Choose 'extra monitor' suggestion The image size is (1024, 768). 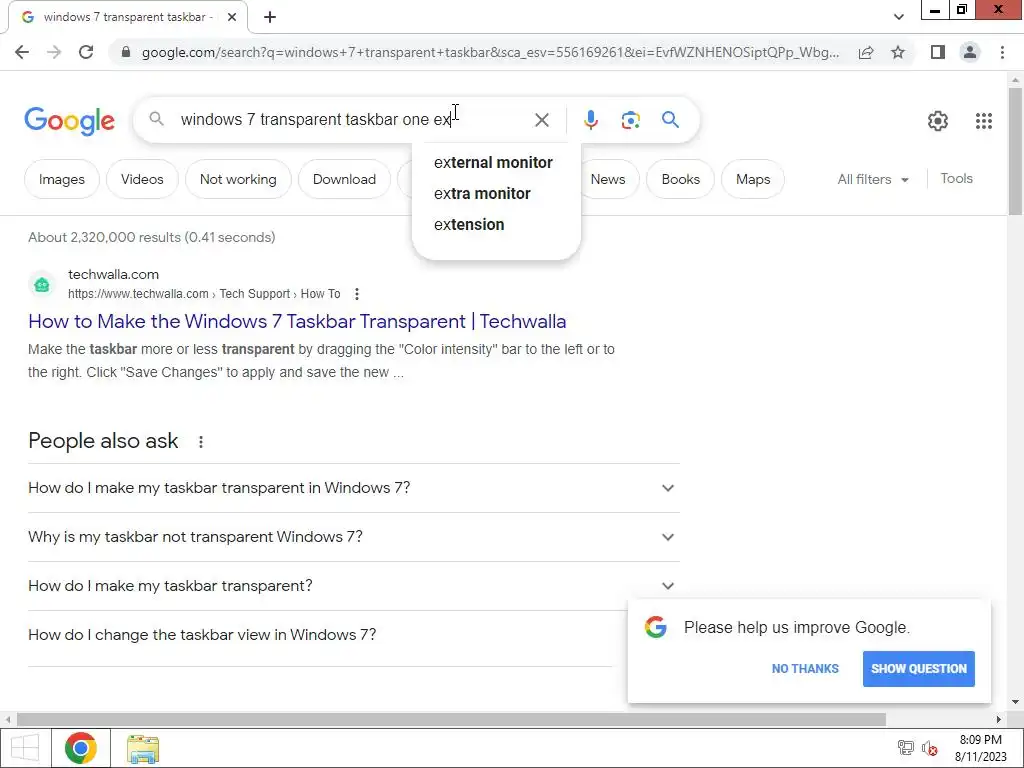(x=482, y=194)
